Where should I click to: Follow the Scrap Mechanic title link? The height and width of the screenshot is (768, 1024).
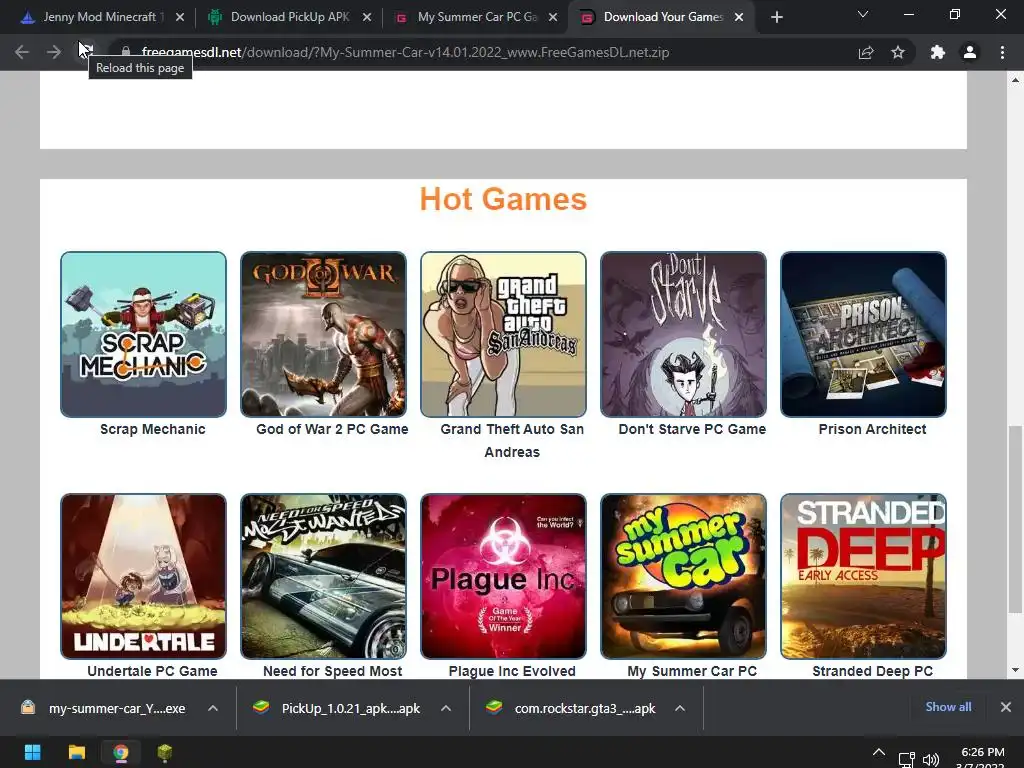[153, 429]
